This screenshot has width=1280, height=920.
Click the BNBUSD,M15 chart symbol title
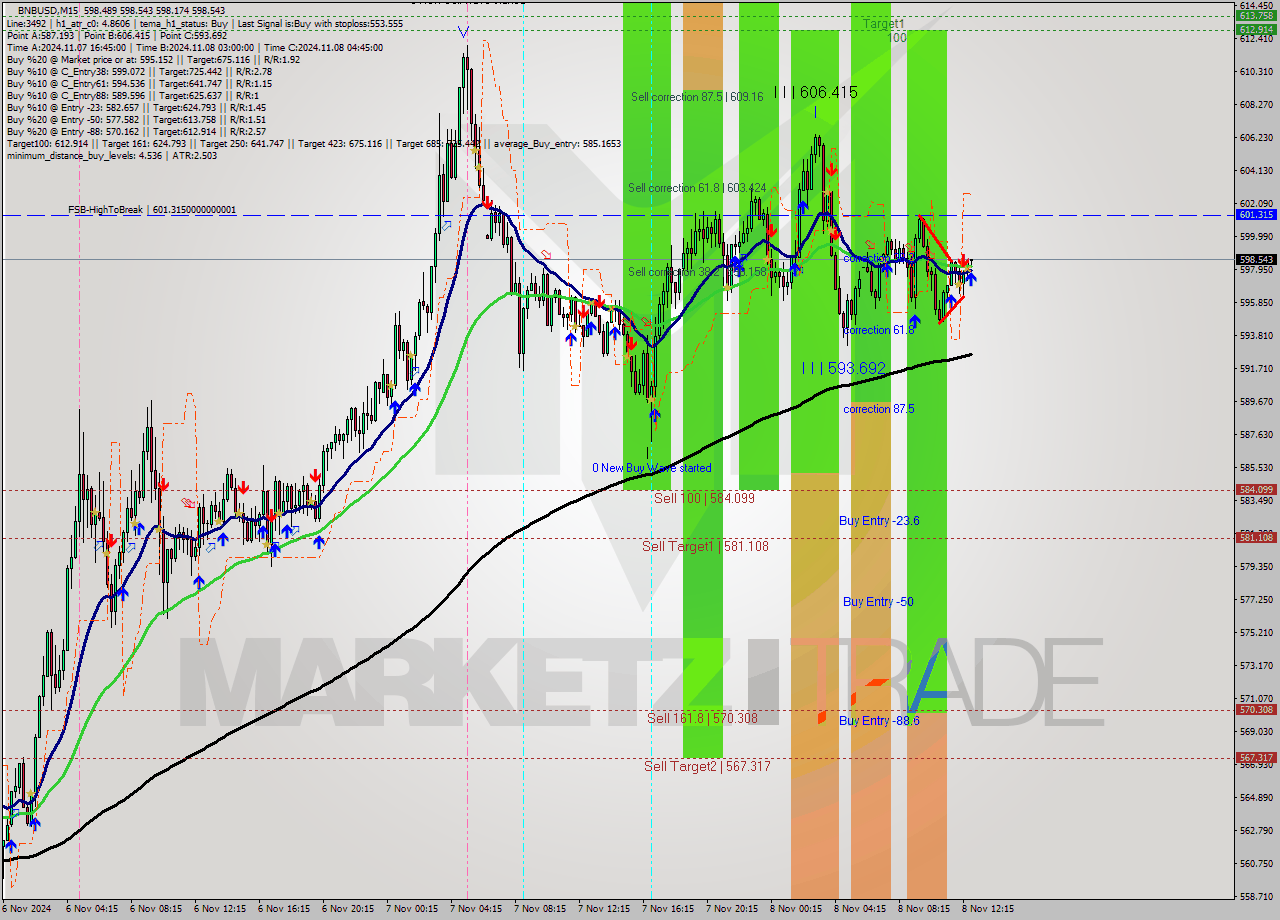(x=48, y=10)
